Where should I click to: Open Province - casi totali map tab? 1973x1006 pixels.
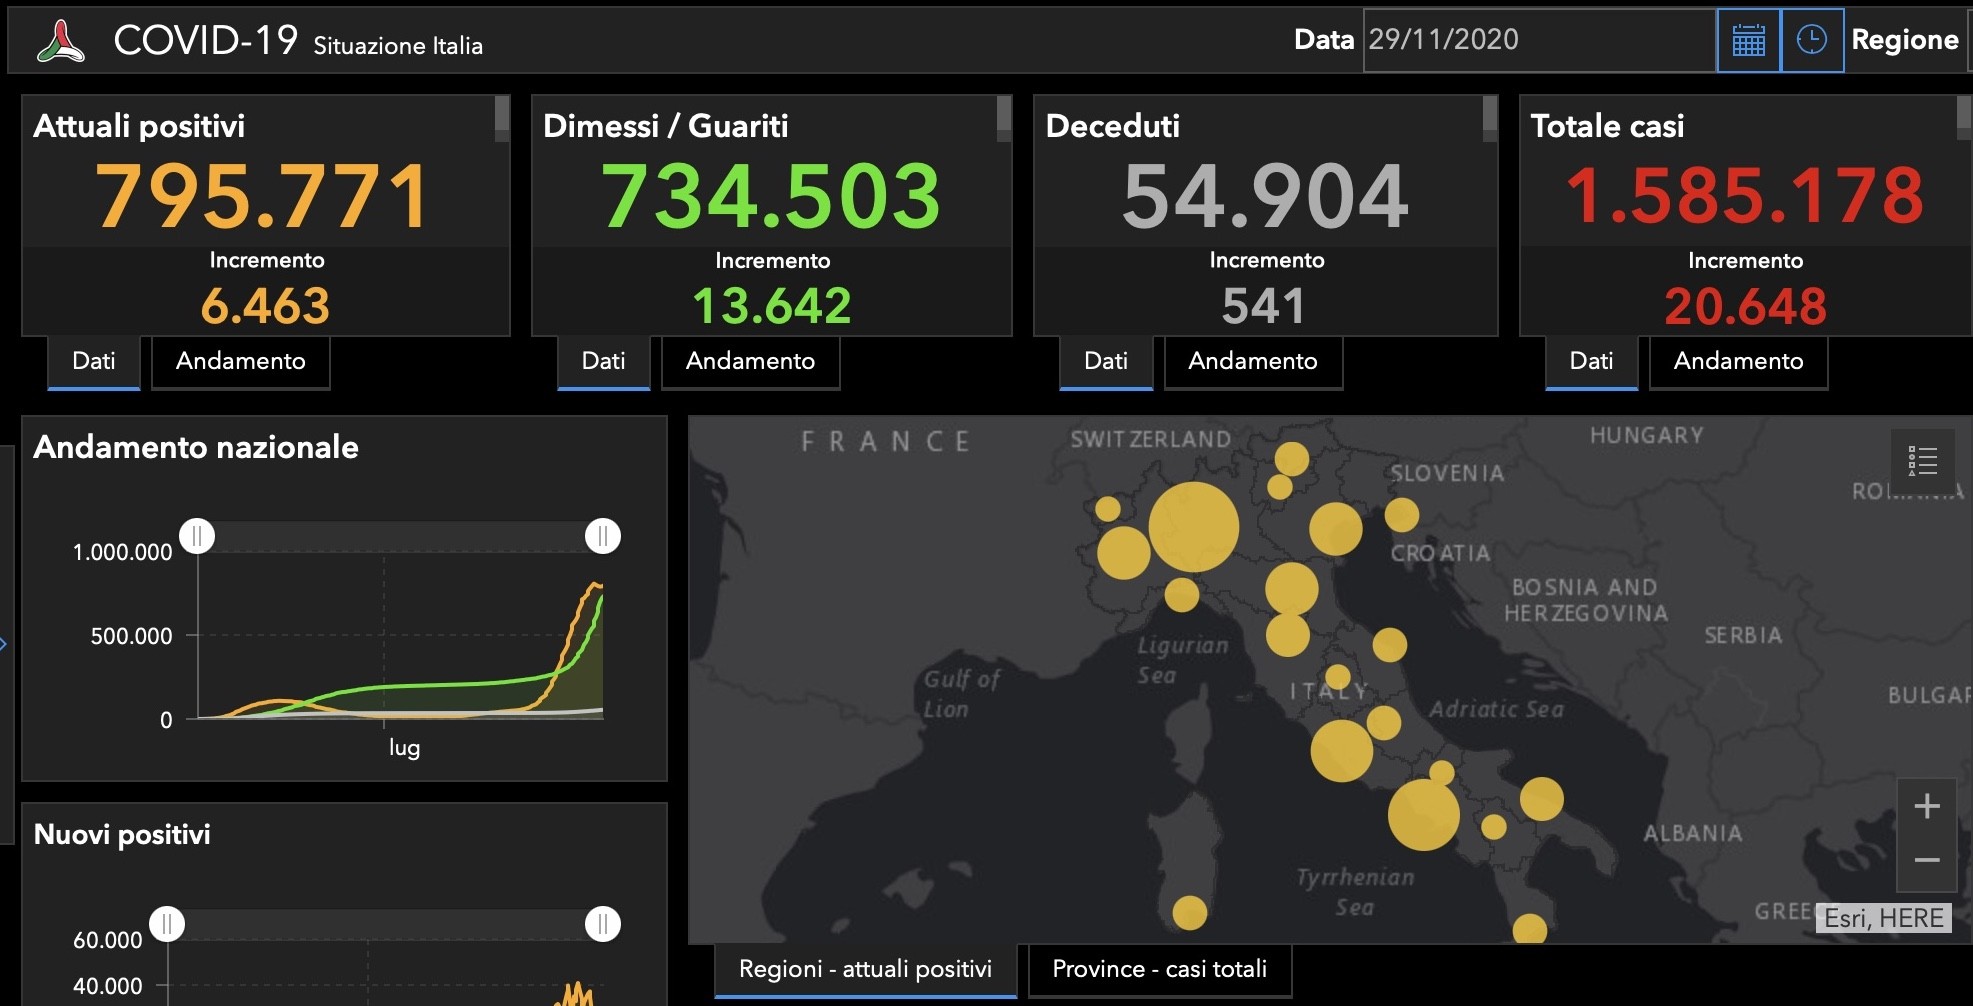[x=1160, y=969]
